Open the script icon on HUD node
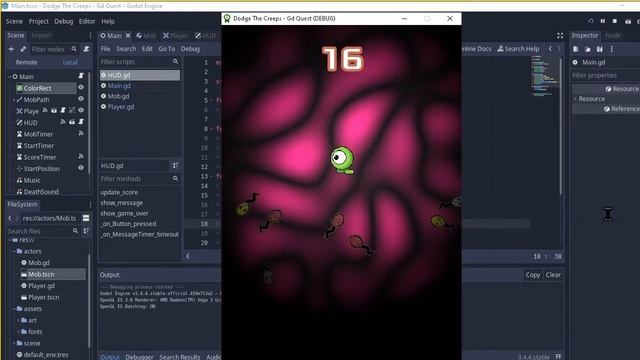Viewport: 640px width, 360px height. [x=81, y=122]
